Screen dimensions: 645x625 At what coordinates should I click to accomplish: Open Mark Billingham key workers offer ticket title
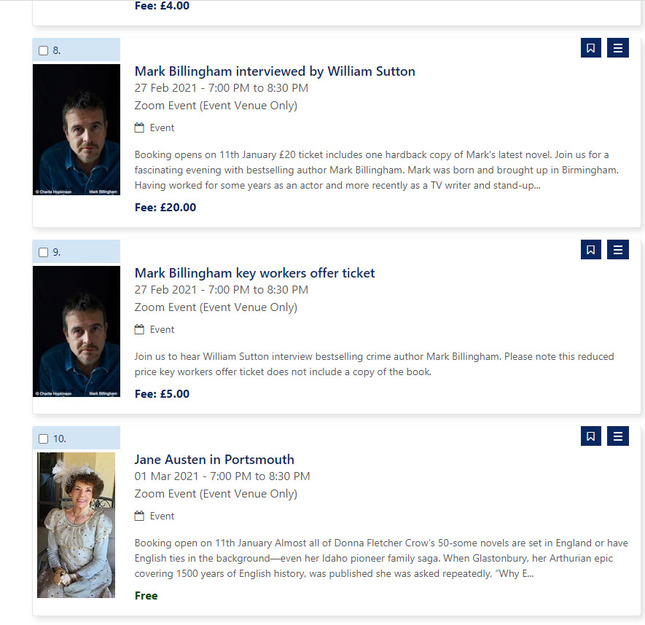(x=255, y=273)
